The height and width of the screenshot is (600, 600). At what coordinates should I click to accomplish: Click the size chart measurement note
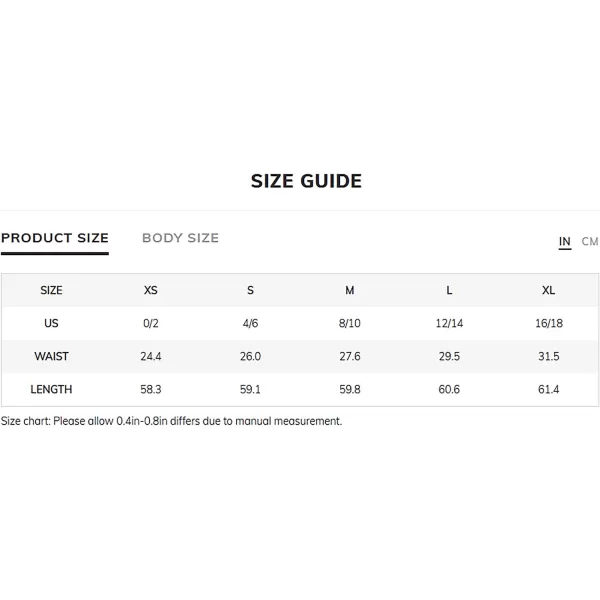tap(171, 421)
